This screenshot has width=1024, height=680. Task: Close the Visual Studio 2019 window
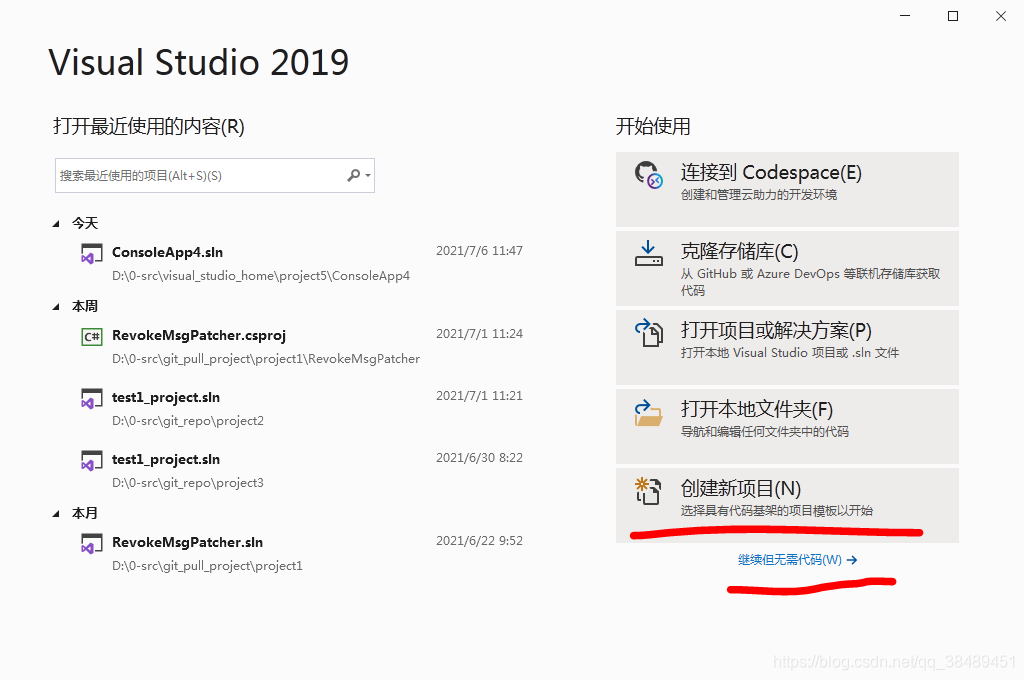point(1000,16)
